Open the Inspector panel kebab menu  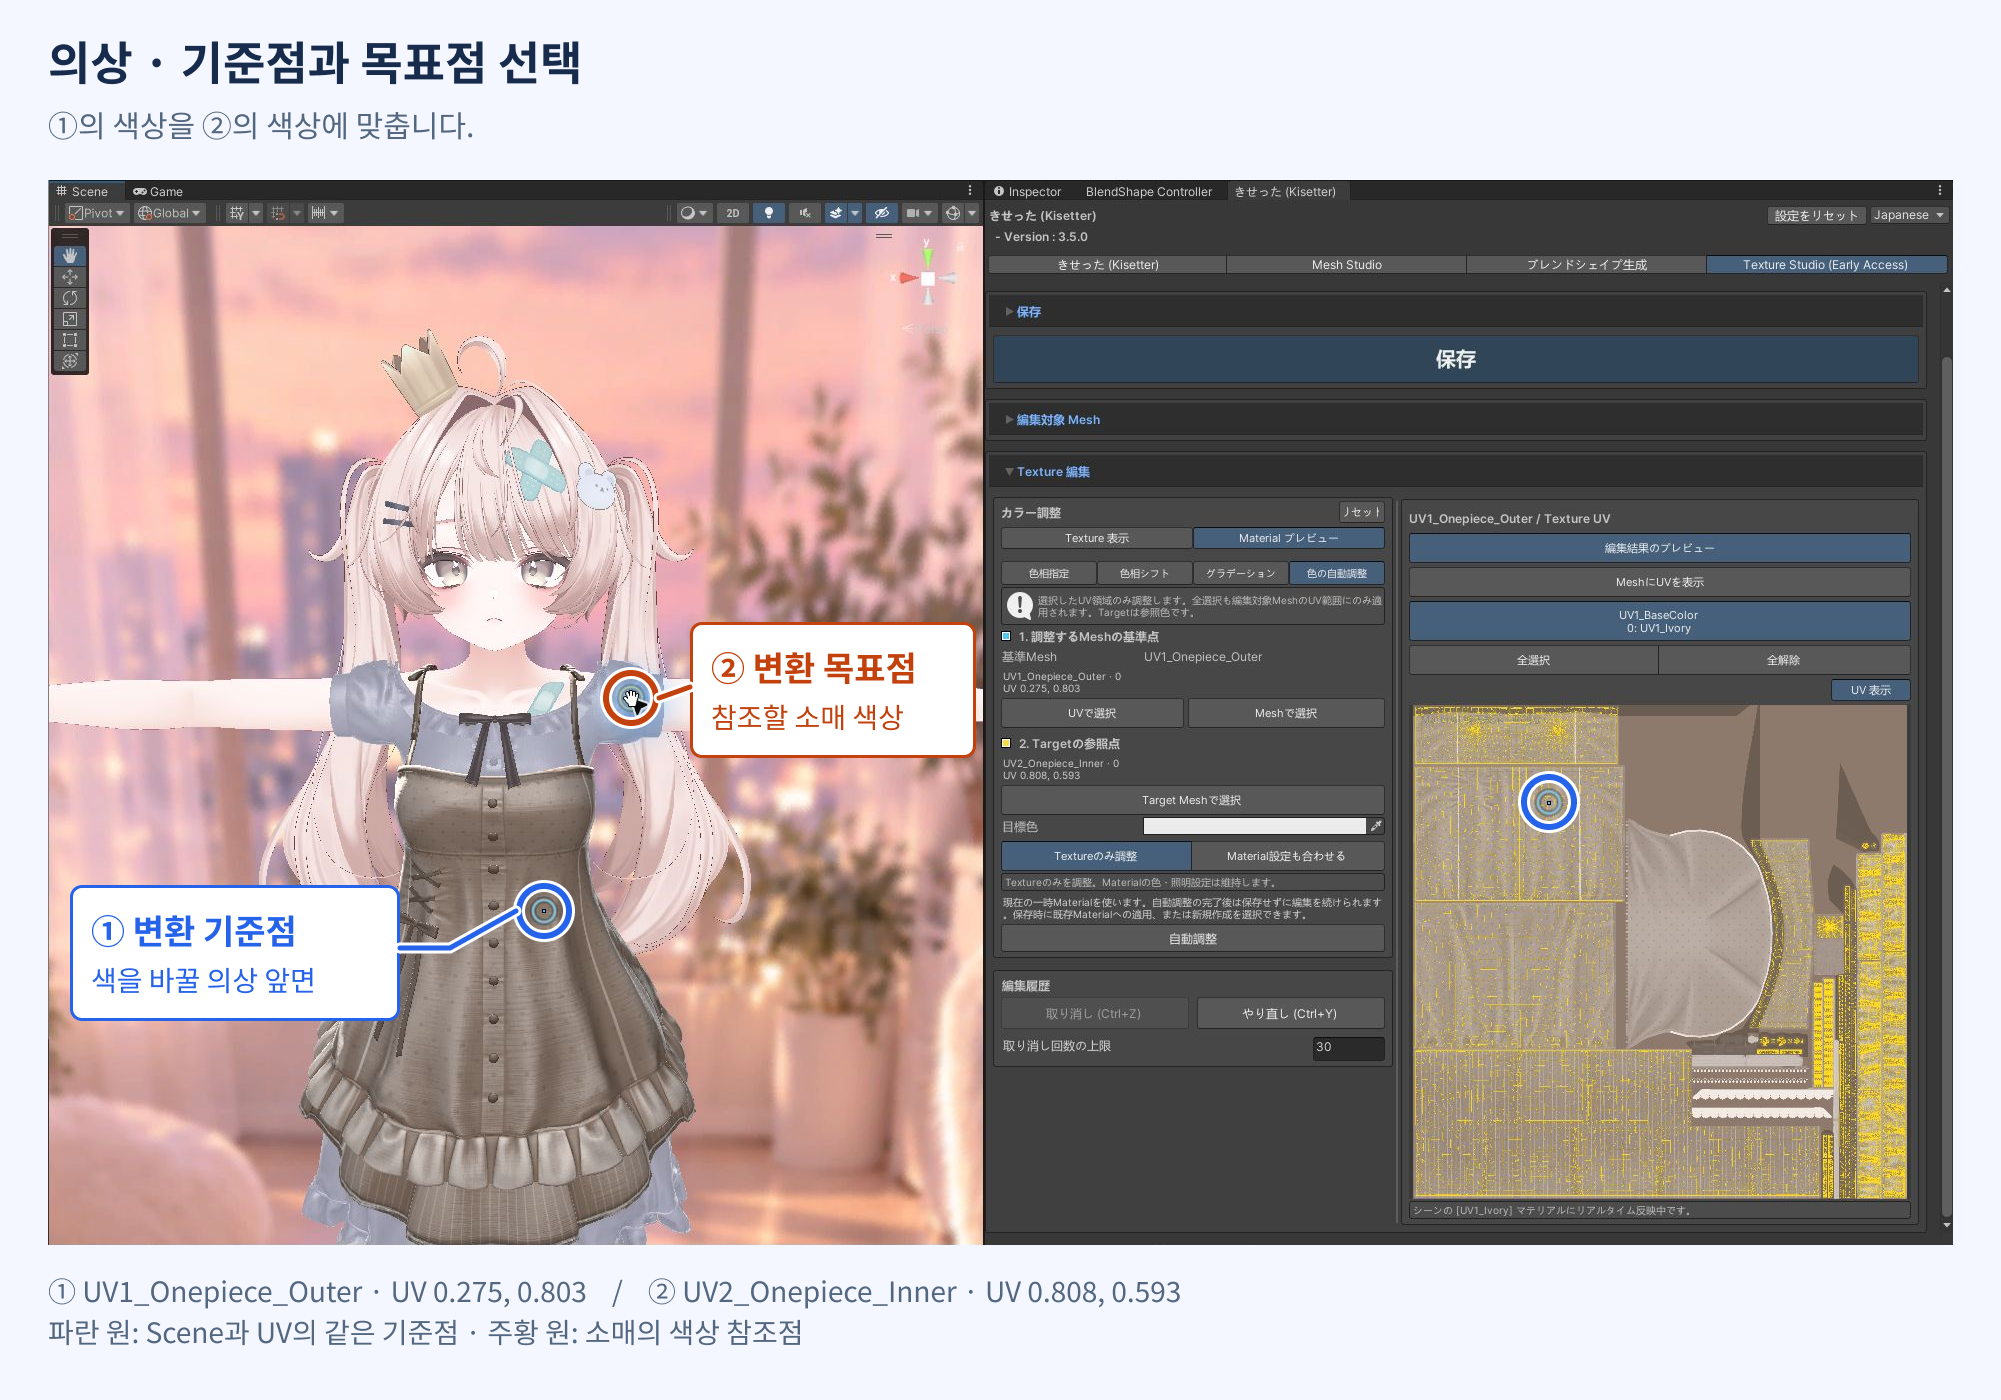pos(1940,190)
